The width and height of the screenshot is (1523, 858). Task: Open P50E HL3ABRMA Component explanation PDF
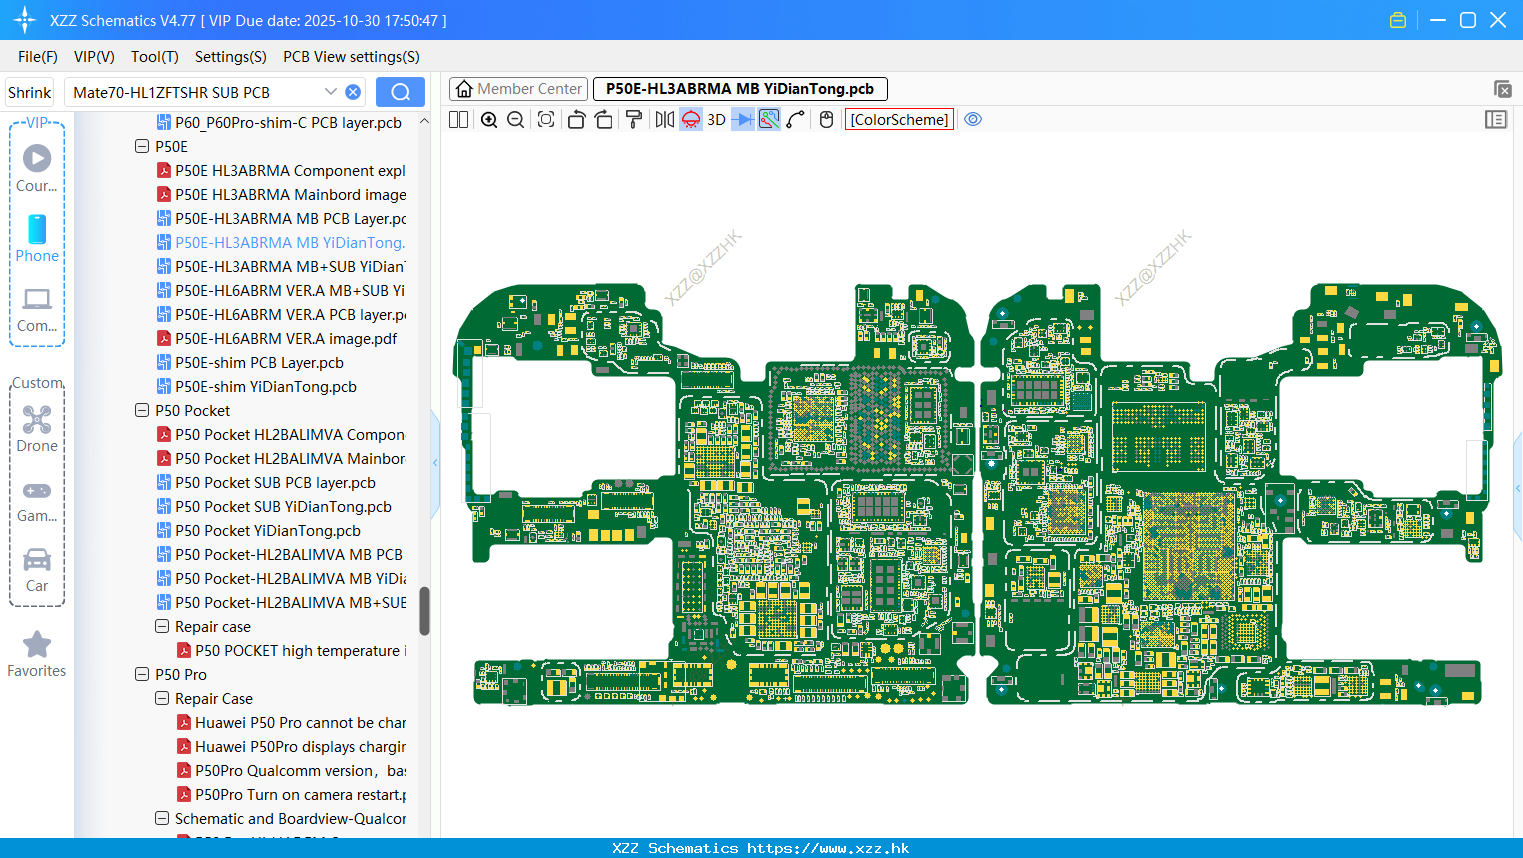281,170
